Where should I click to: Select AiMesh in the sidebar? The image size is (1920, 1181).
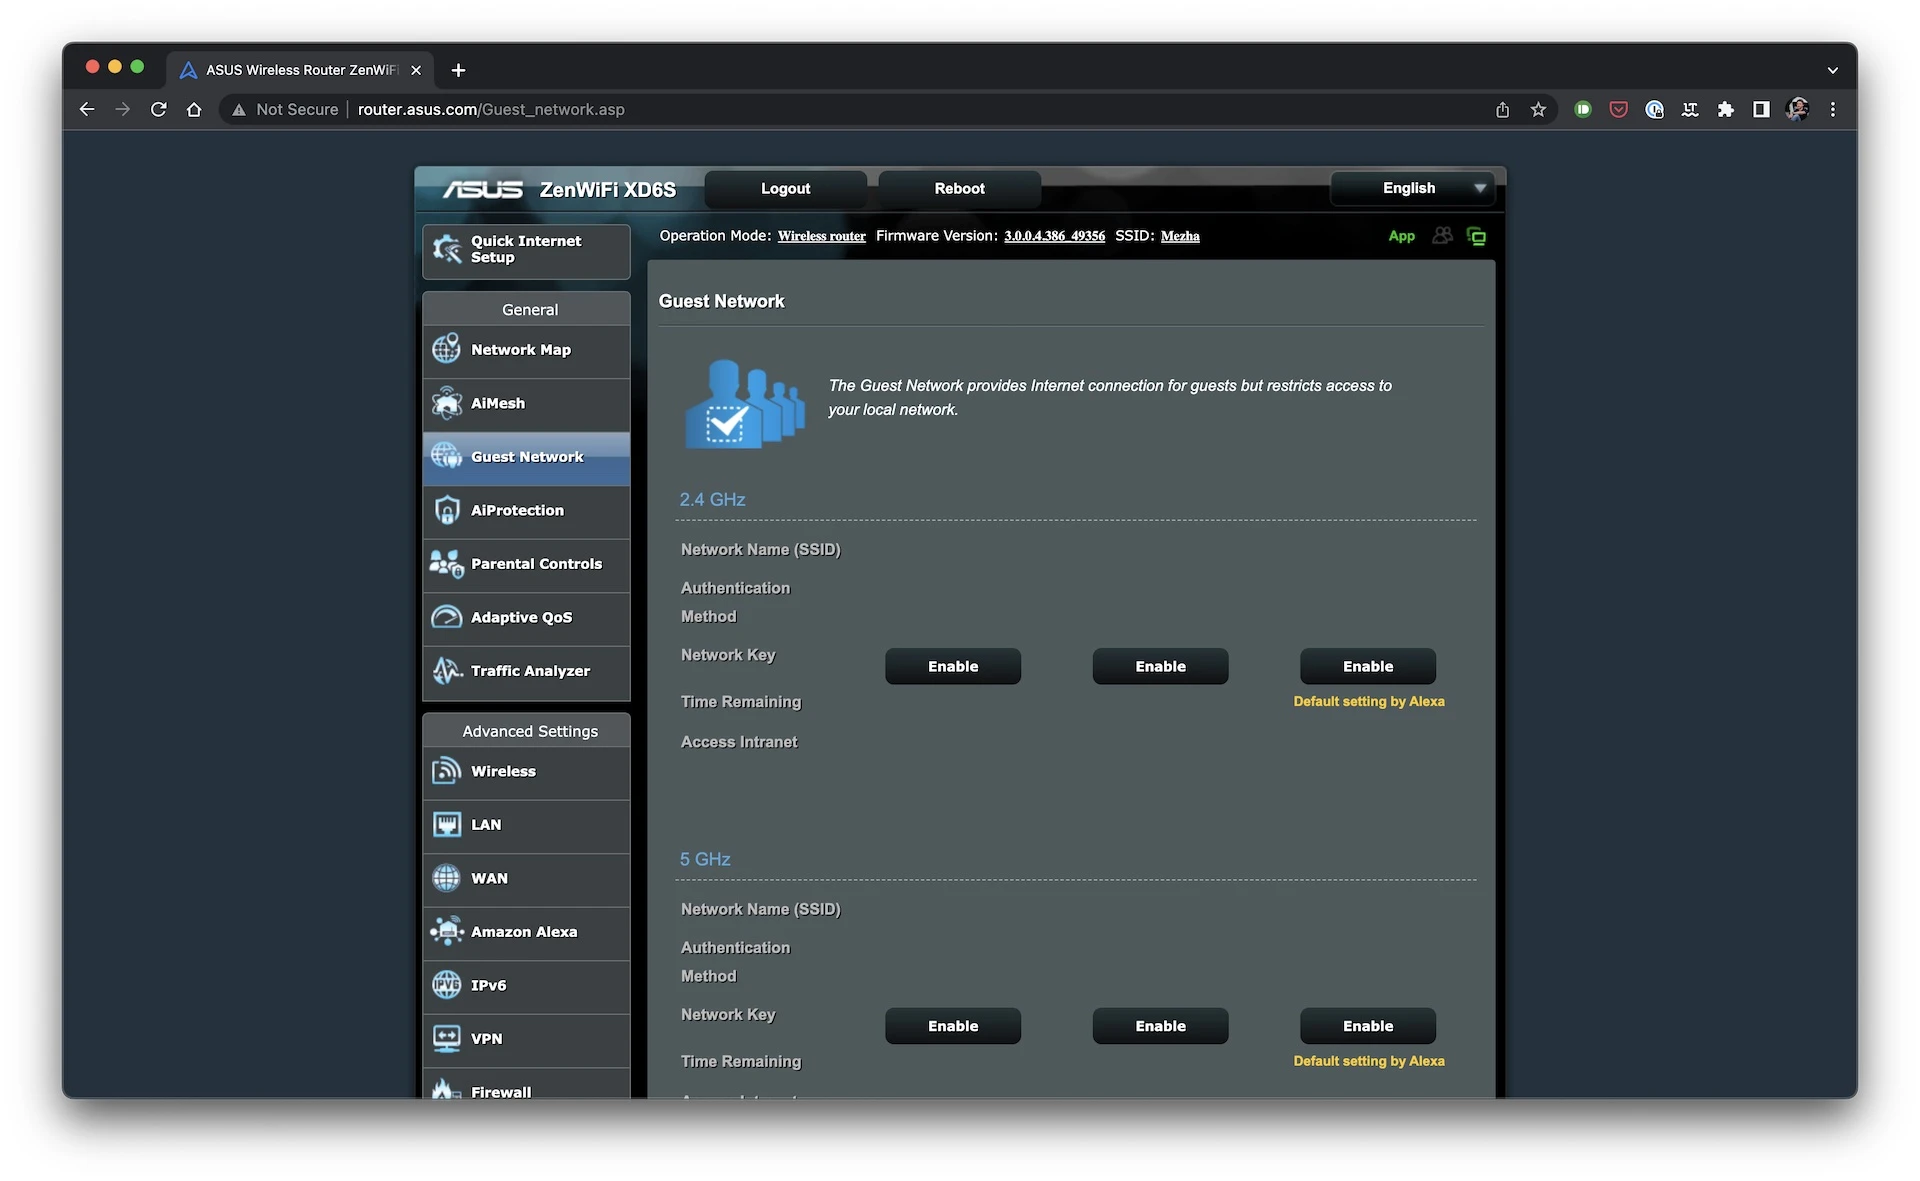tap(526, 404)
